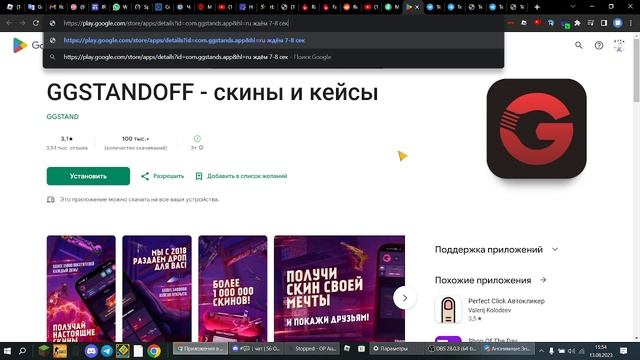Open new tab with plus button
This screenshot has height=360, width=640.
pyautogui.click(x=537, y=7)
